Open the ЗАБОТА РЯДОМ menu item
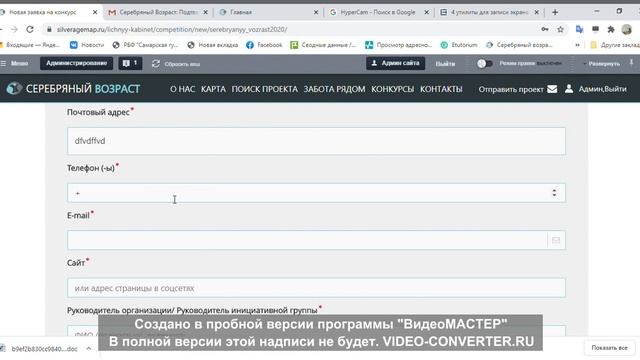The width and height of the screenshot is (640, 360). (x=334, y=89)
